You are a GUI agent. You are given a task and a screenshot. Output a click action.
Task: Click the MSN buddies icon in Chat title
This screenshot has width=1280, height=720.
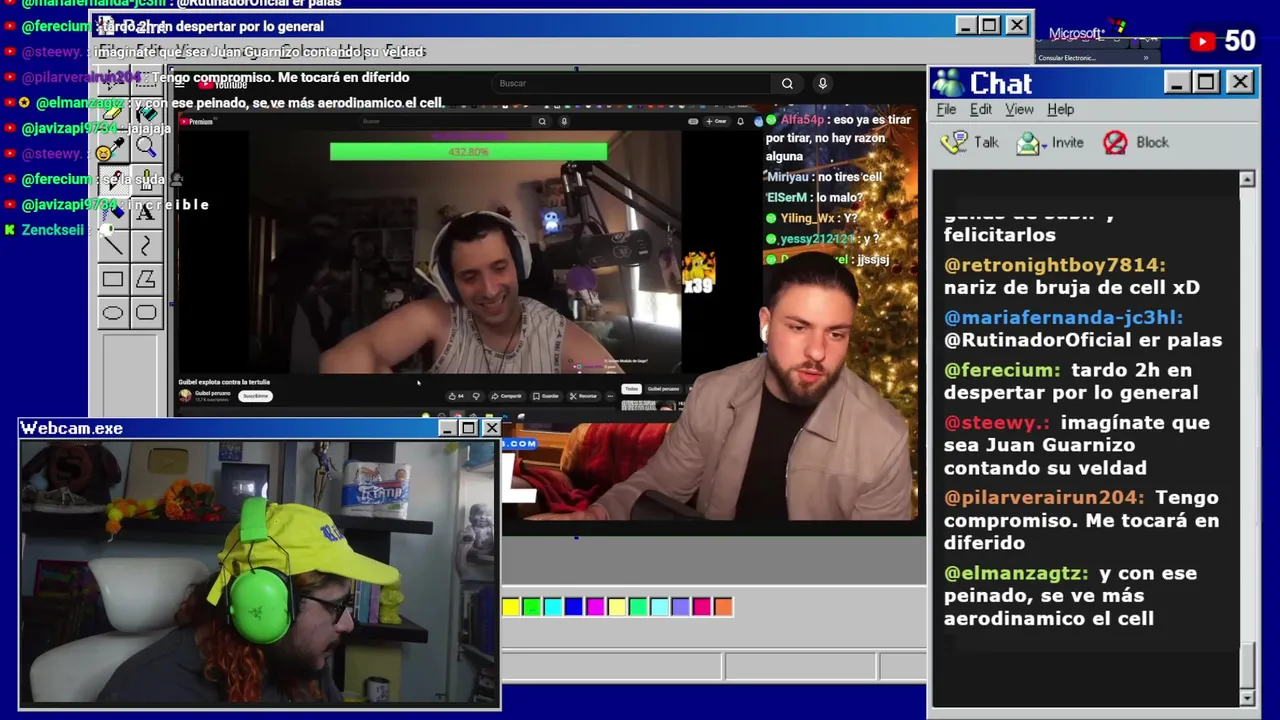pos(948,83)
